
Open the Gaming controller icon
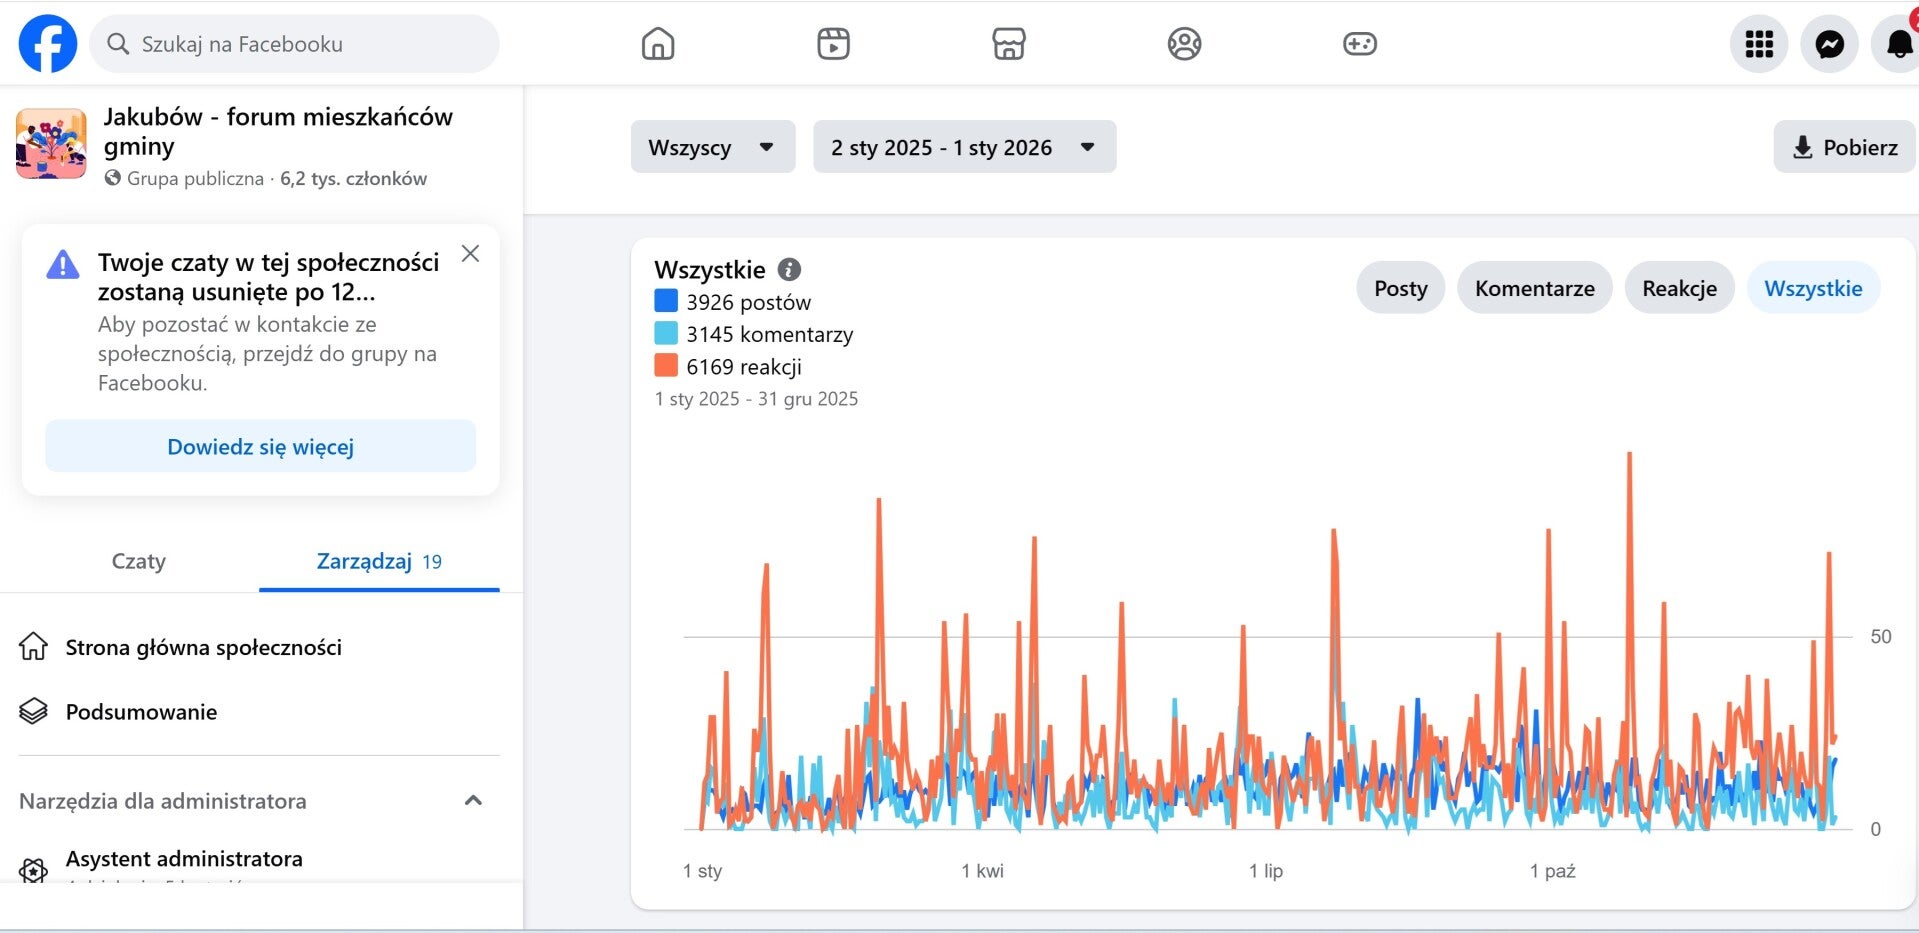(1359, 44)
